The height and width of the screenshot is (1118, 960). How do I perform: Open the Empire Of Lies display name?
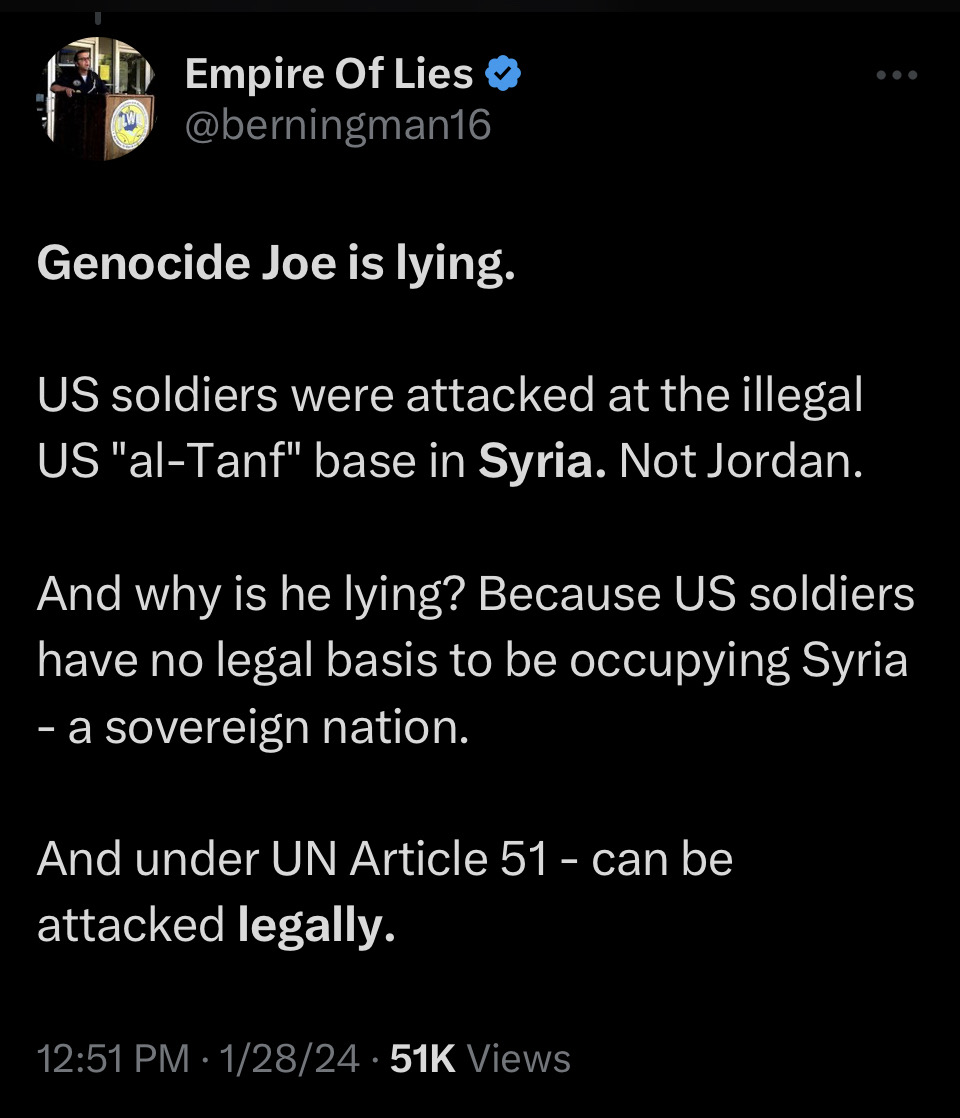coord(328,73)
